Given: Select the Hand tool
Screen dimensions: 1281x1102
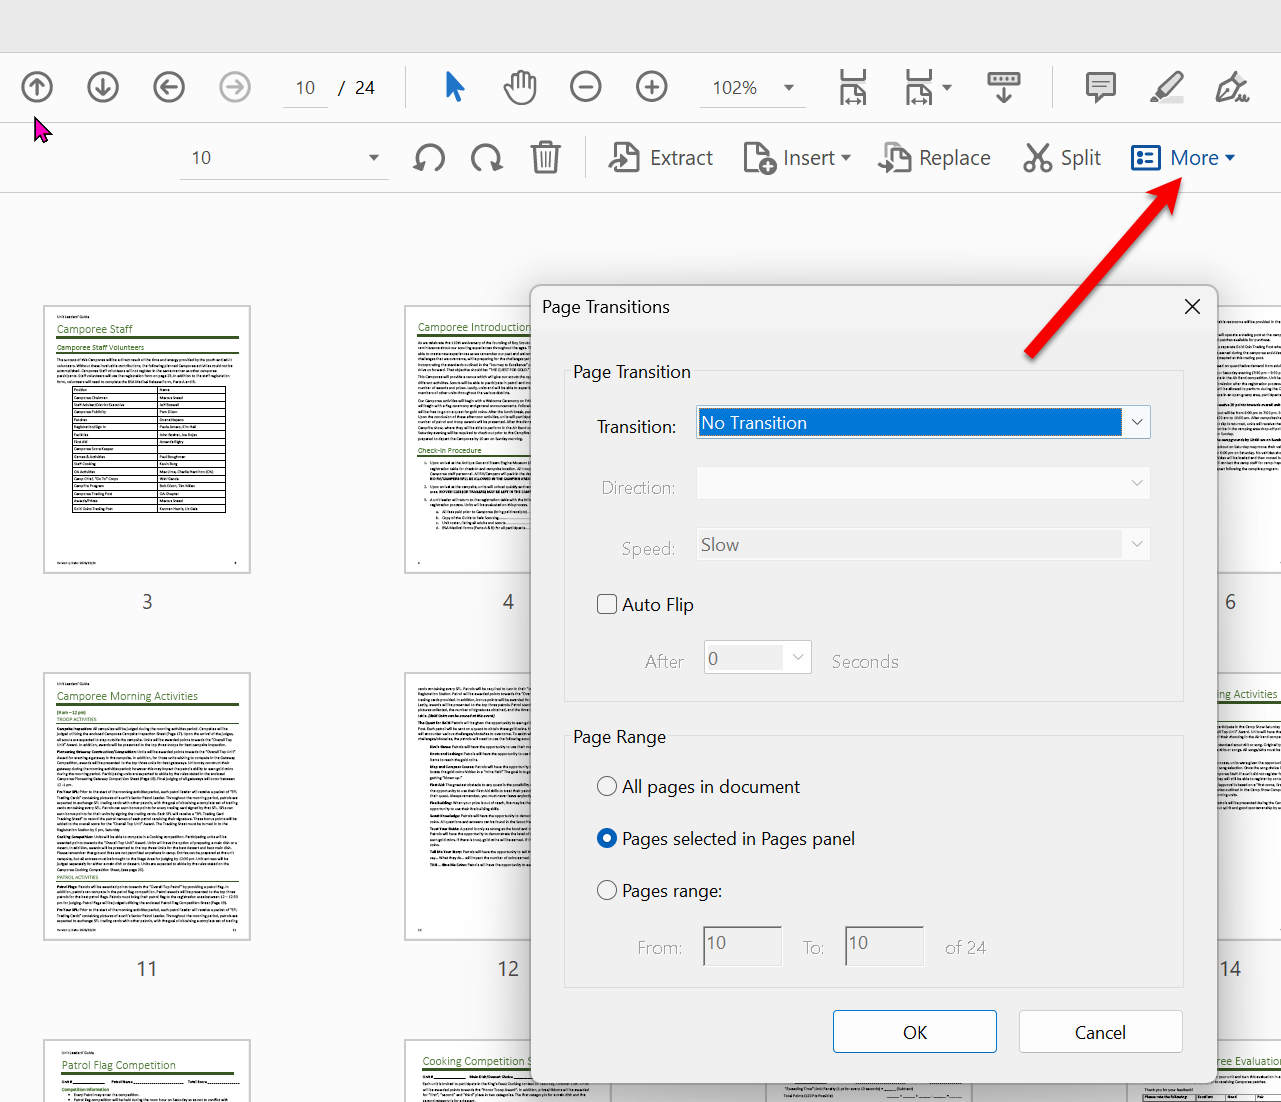Looking at the screenshot, I should 519,87.
